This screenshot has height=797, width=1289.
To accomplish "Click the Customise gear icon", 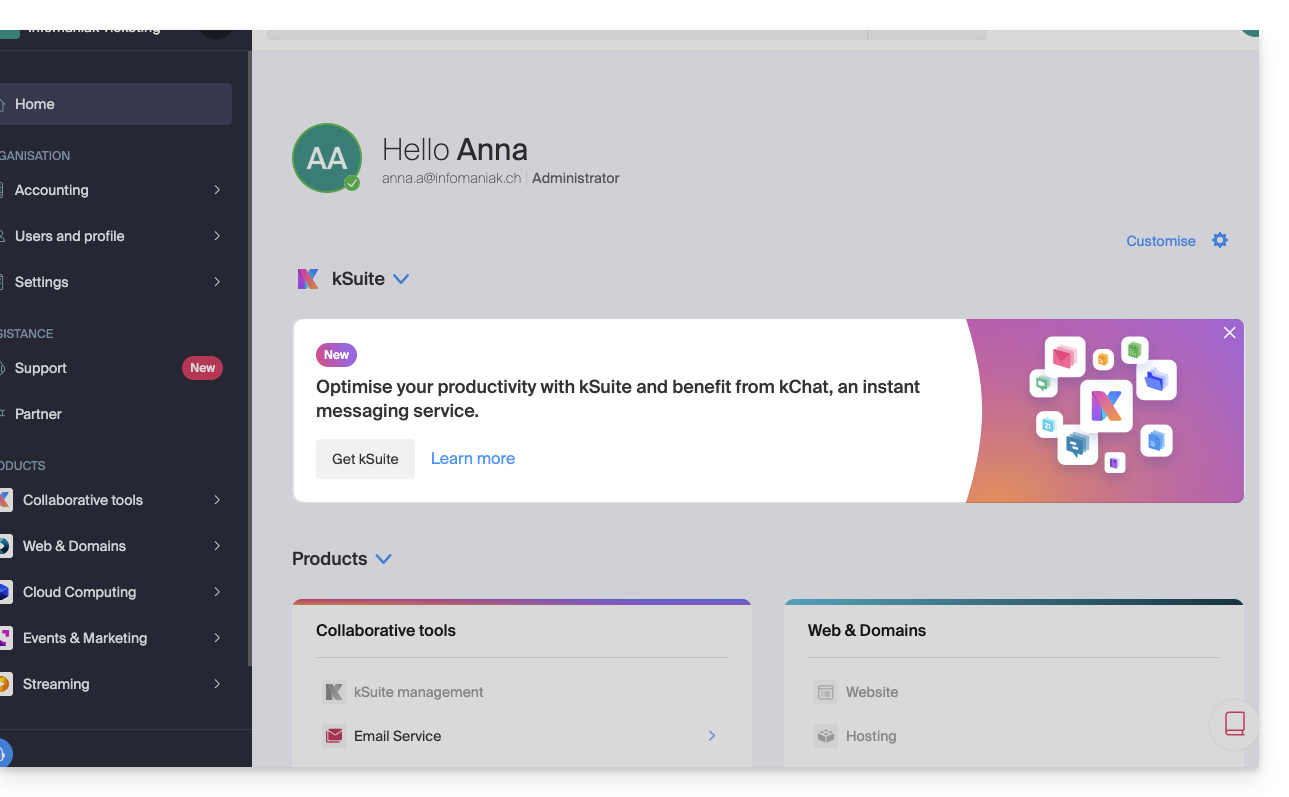I will coord(1220,240).
